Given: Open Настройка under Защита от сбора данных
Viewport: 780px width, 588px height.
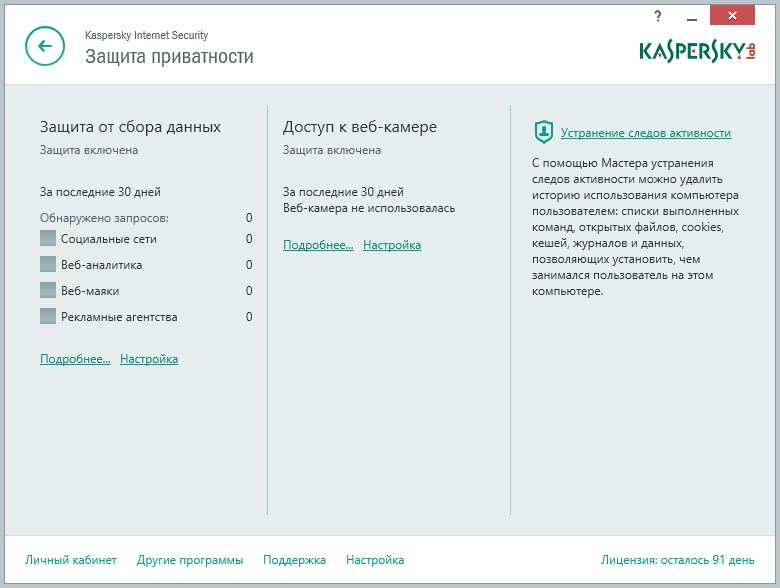Looking at the screenshot, I should pyautogui.click(x=149, y=359).
